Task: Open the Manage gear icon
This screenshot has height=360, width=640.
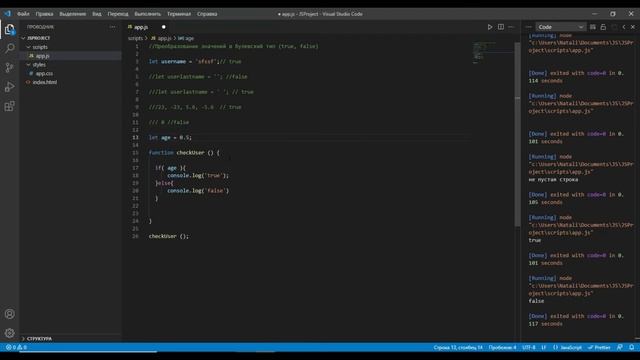Action: (x=9, y=333)
